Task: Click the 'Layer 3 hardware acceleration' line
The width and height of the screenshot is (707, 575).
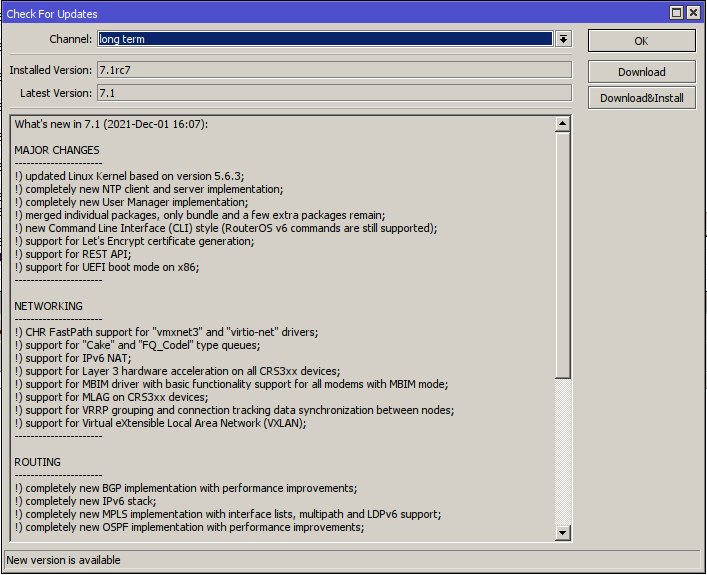Action: point(177,371)
